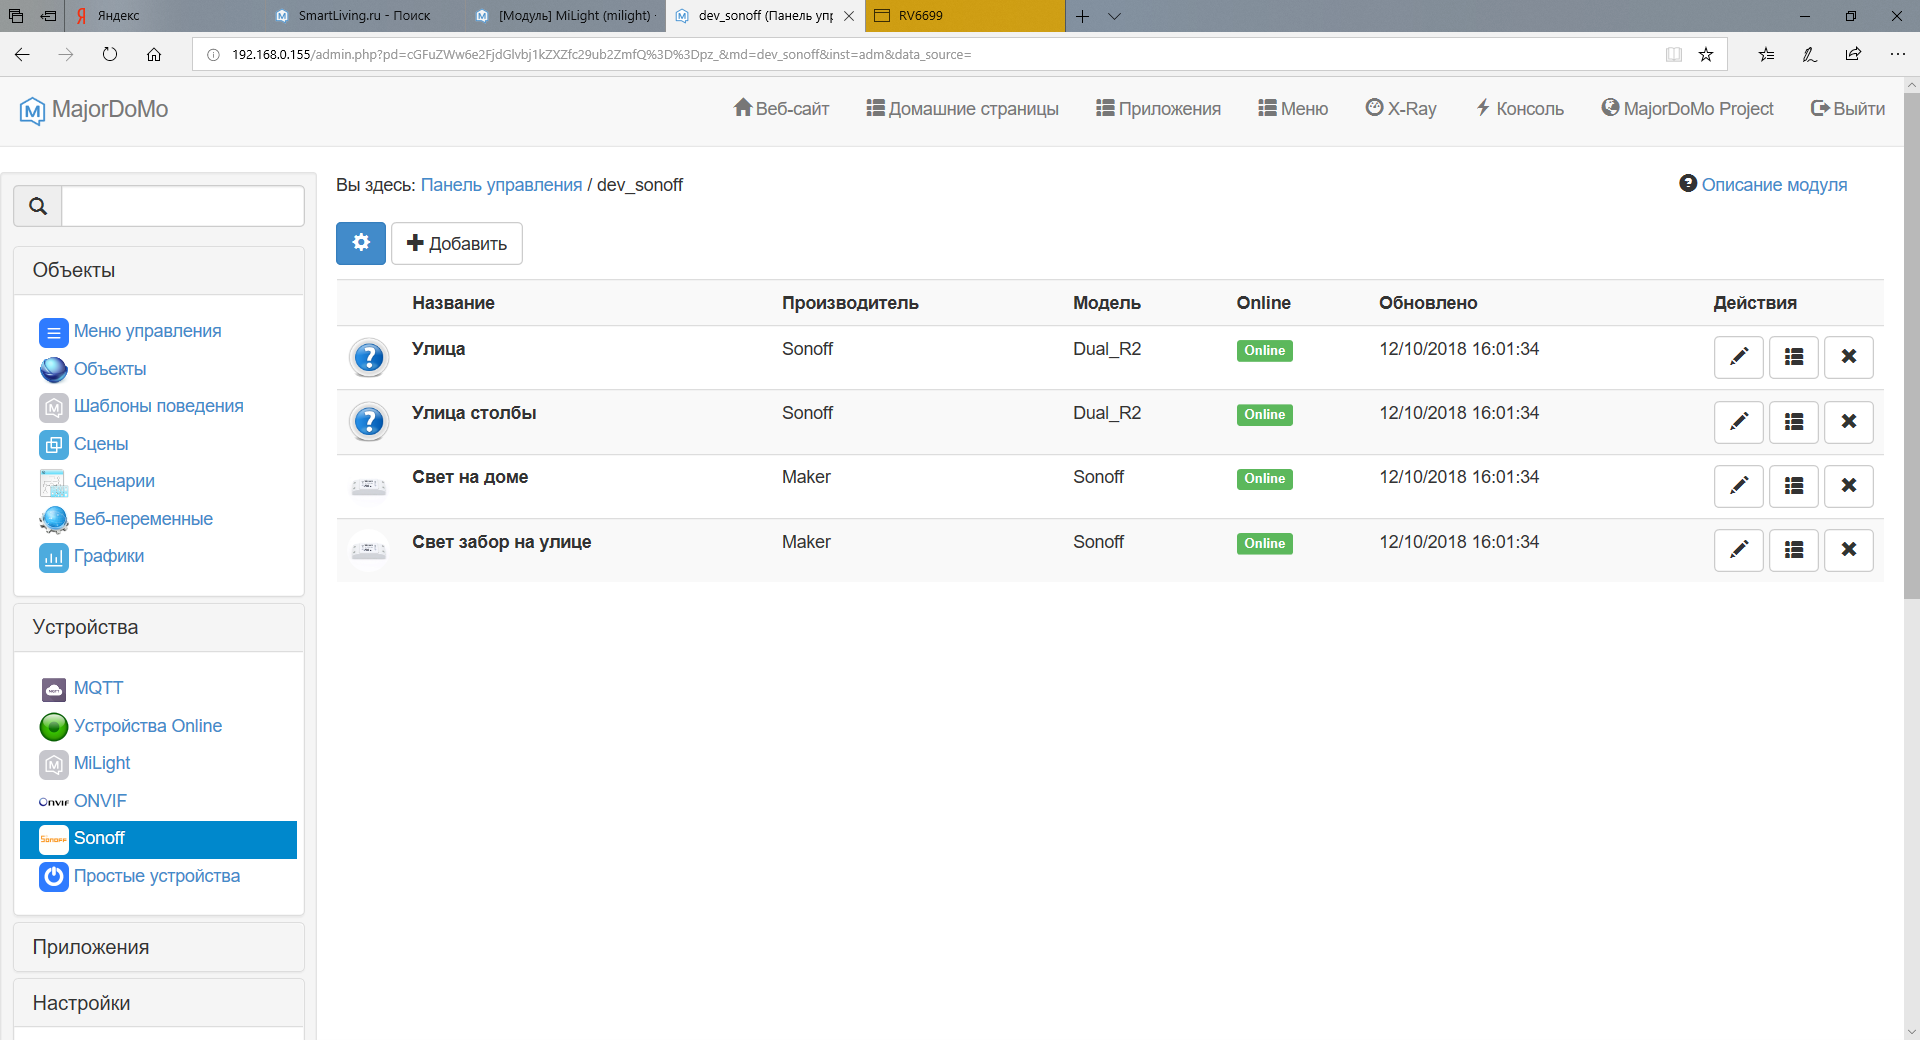Open list view for Свет забор на улице
The width and height of the screenshot is (1920, 1040).
coord(1793,550)
